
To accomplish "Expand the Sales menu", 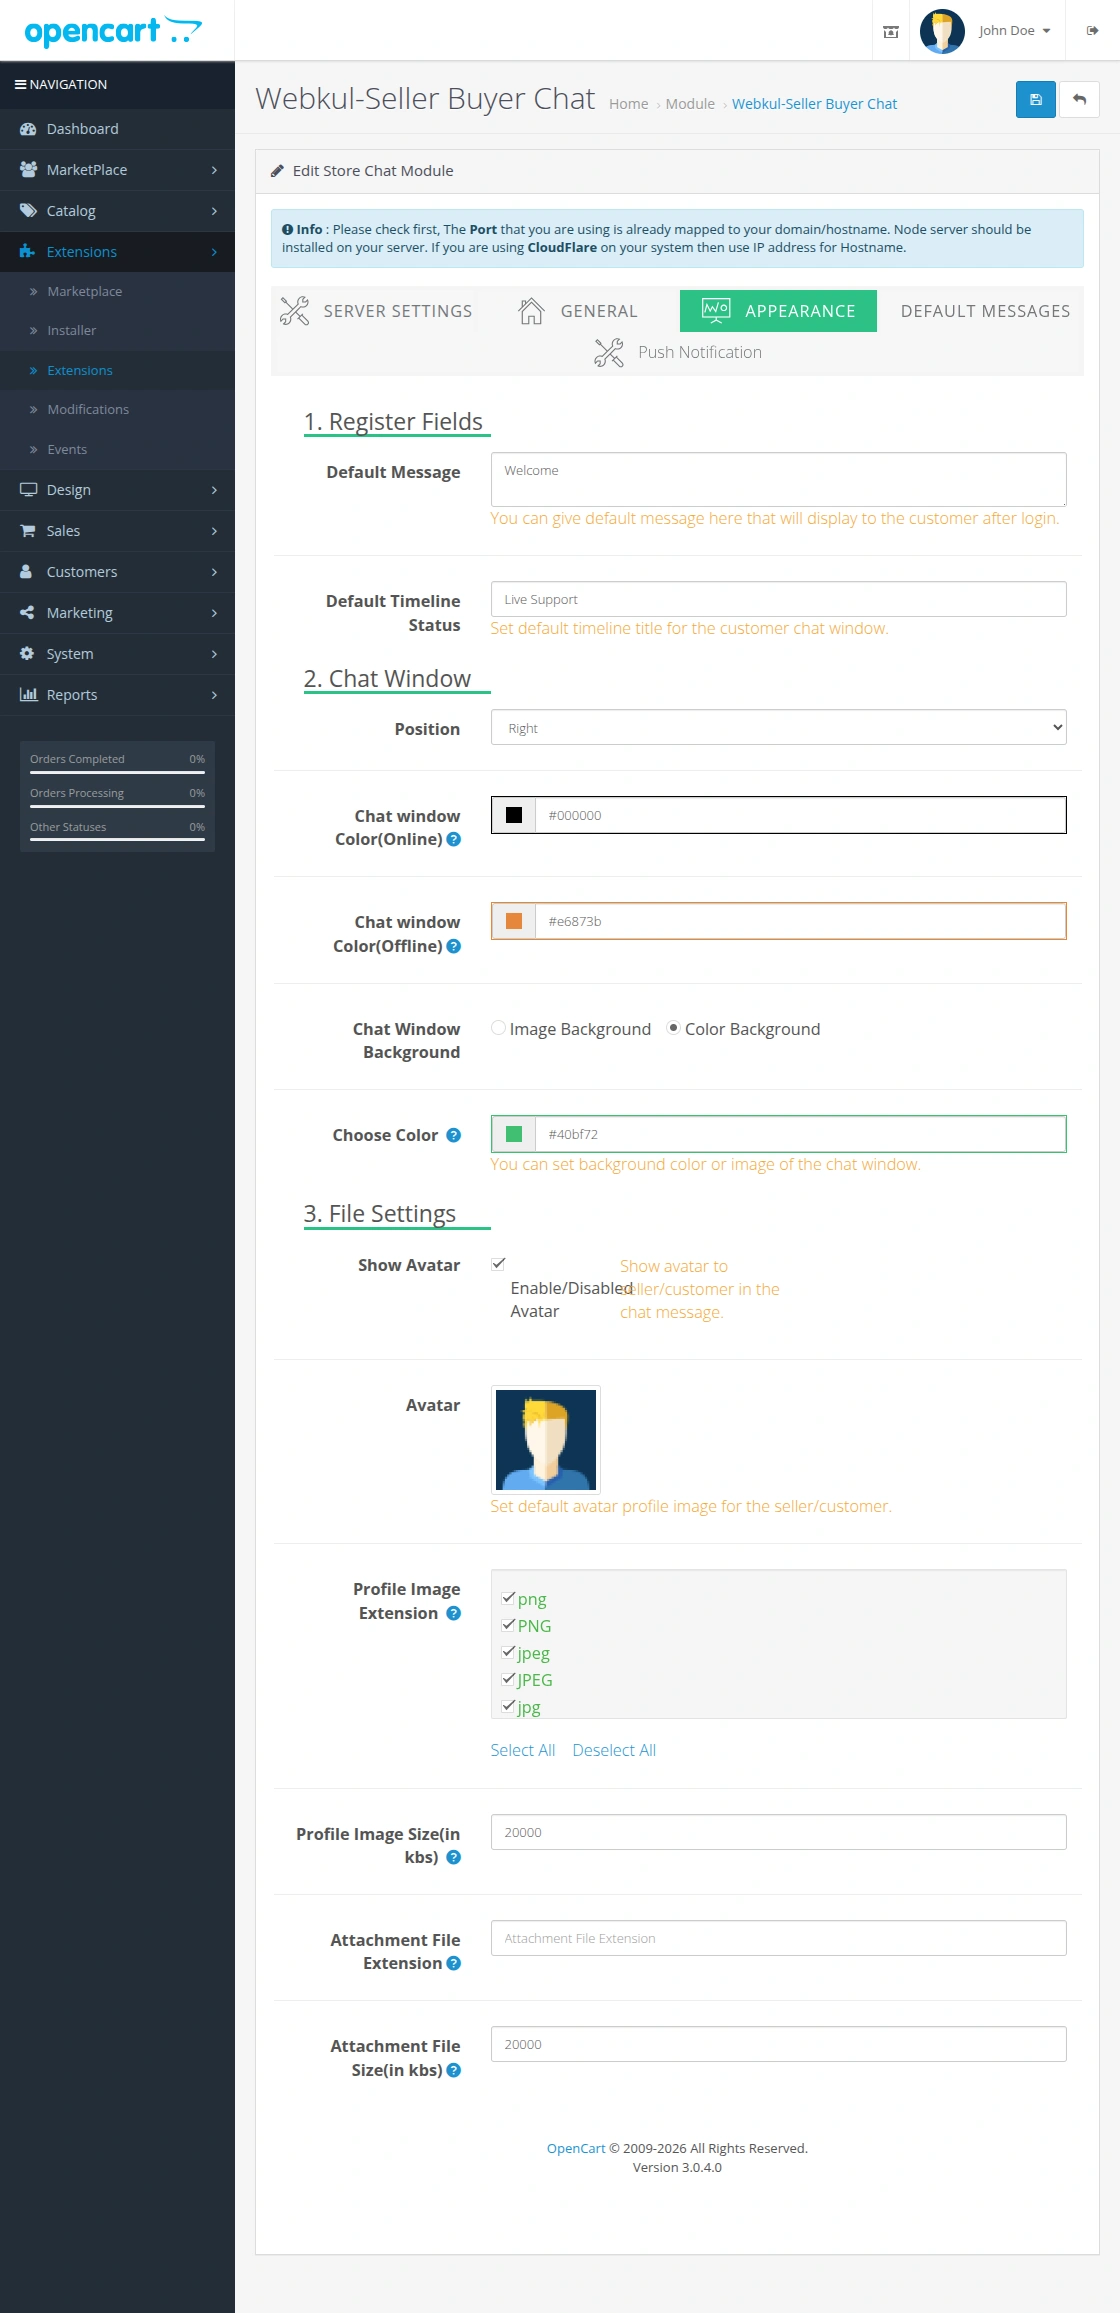I will [117, 531].
